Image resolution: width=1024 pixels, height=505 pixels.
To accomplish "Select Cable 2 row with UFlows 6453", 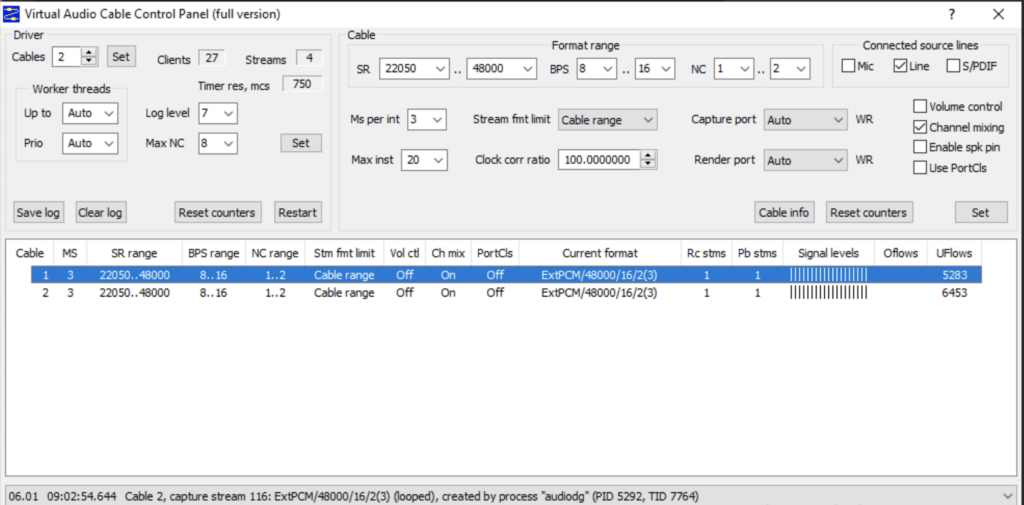I will (x=506, y=293).
